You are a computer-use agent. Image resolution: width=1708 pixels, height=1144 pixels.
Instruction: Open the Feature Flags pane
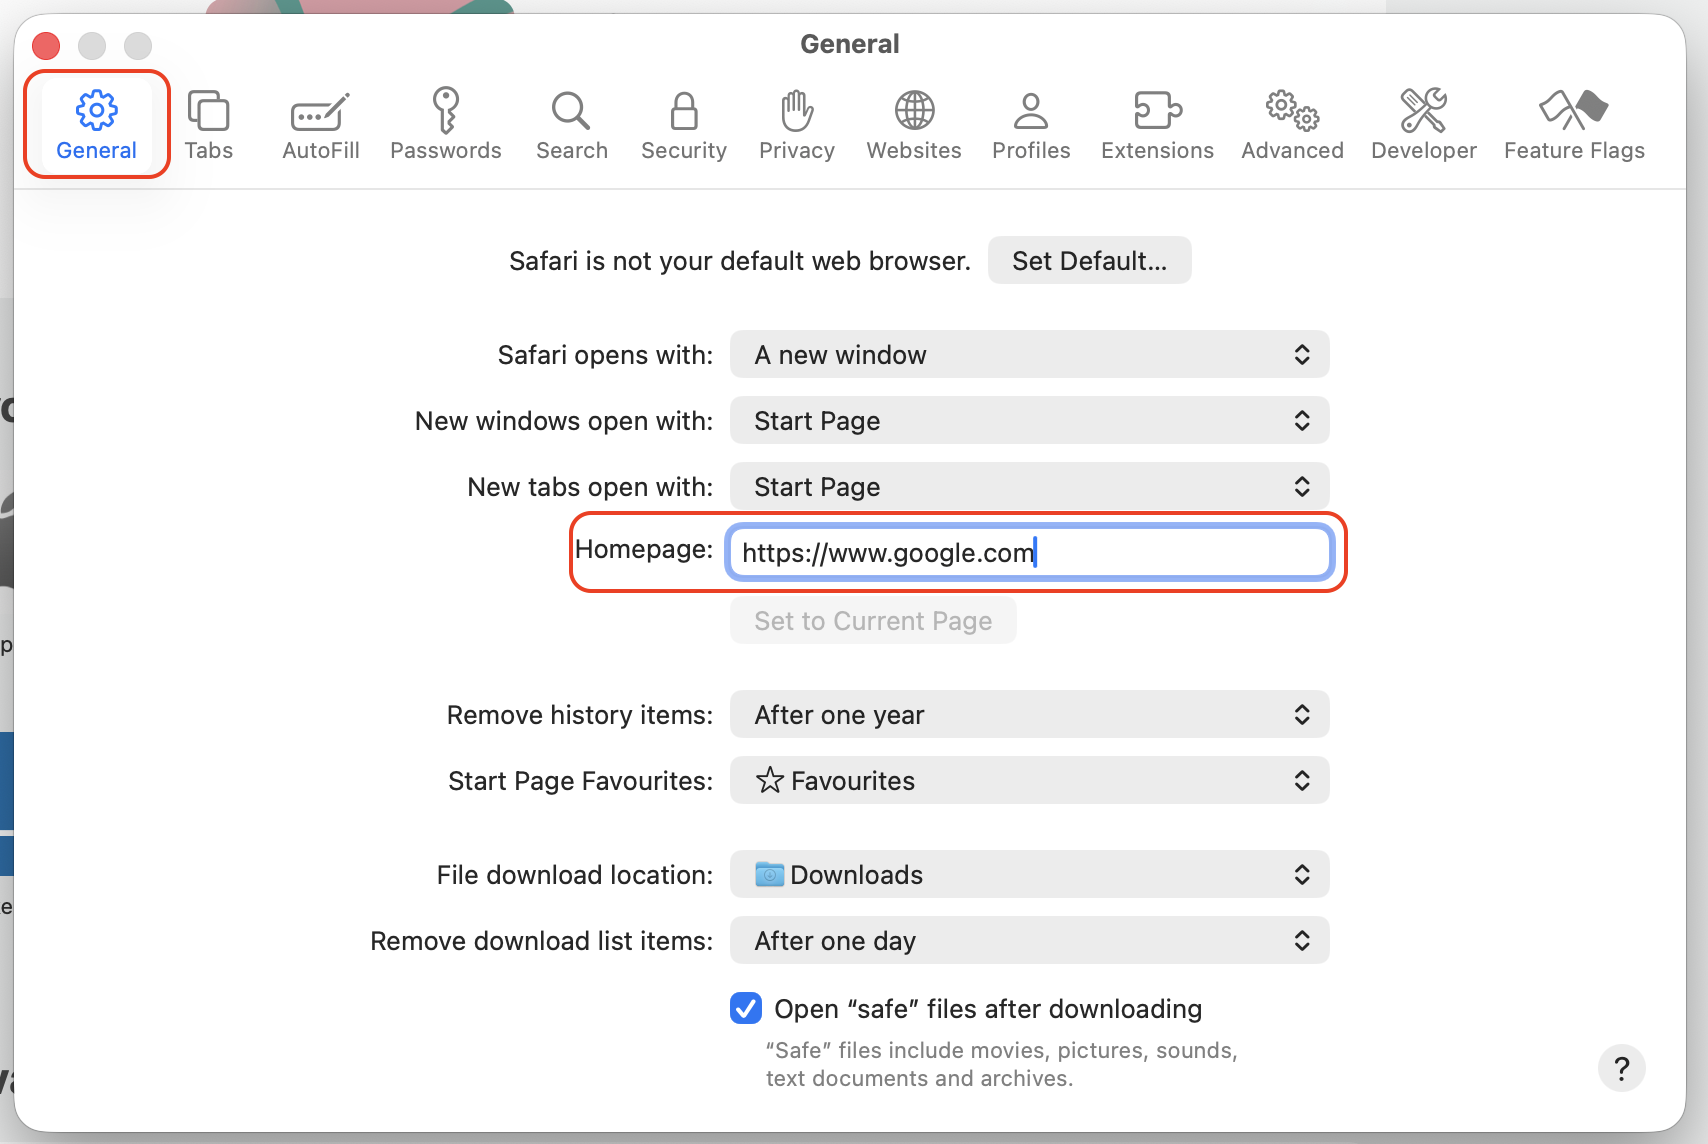pyautogui.click(x=1574, y=125)
